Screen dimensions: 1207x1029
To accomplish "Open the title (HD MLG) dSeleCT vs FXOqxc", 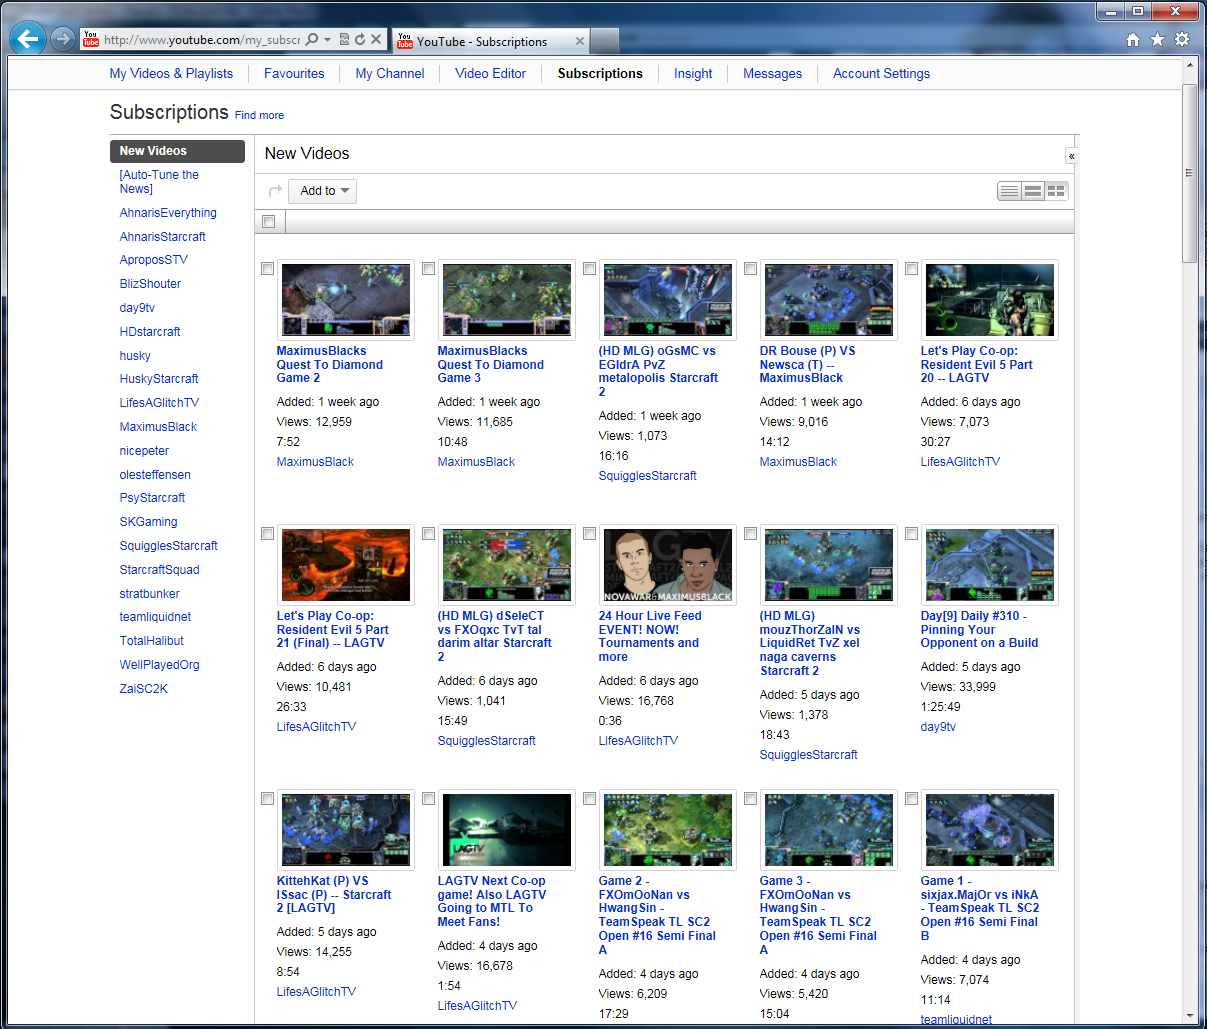I will pos(494,637).
